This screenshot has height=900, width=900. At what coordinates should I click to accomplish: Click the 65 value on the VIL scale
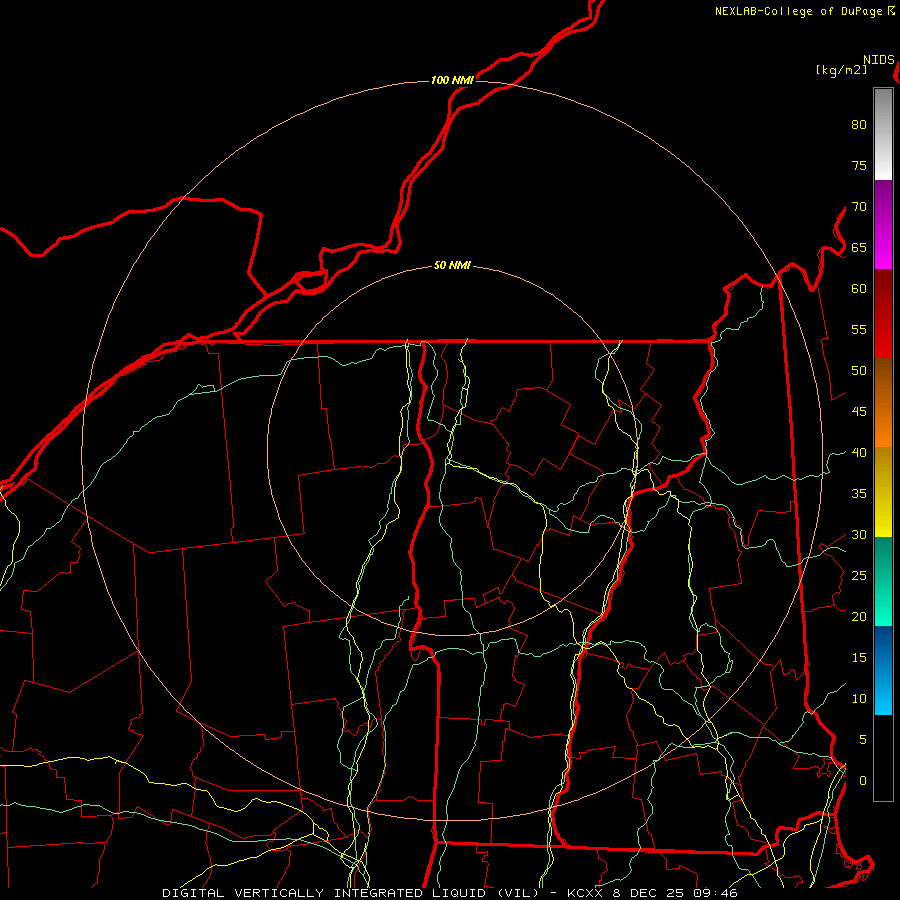pyautogui.click(x=859, y=247)
